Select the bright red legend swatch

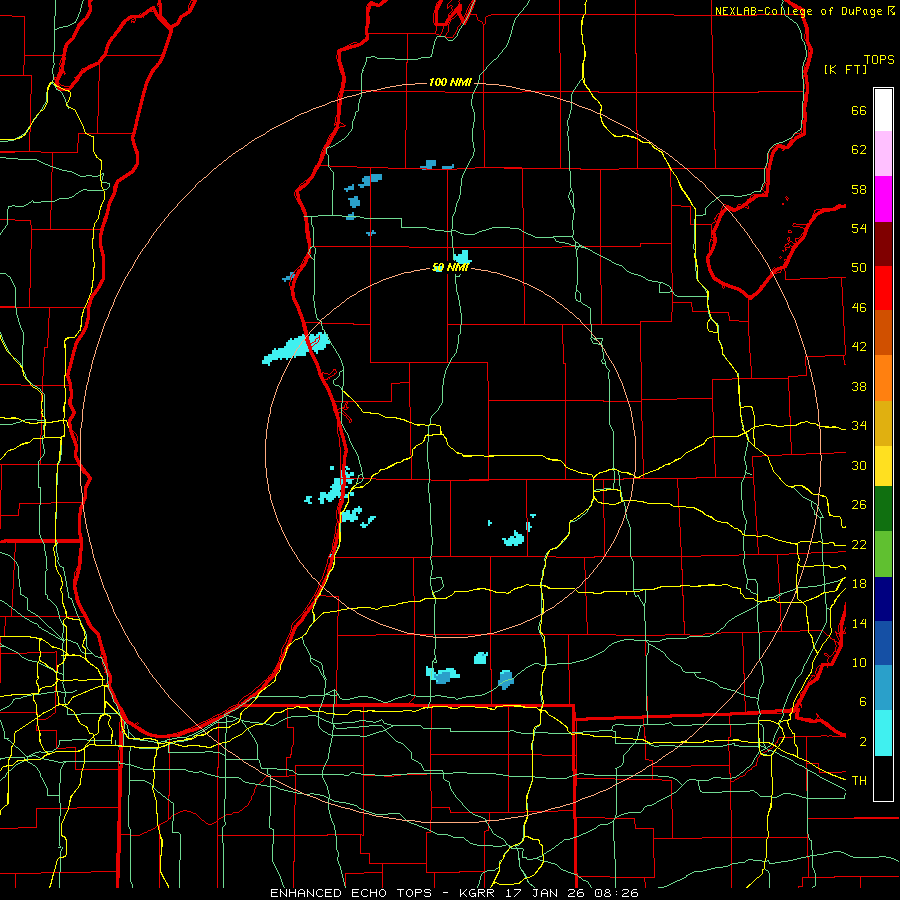[x=883, y=288]
